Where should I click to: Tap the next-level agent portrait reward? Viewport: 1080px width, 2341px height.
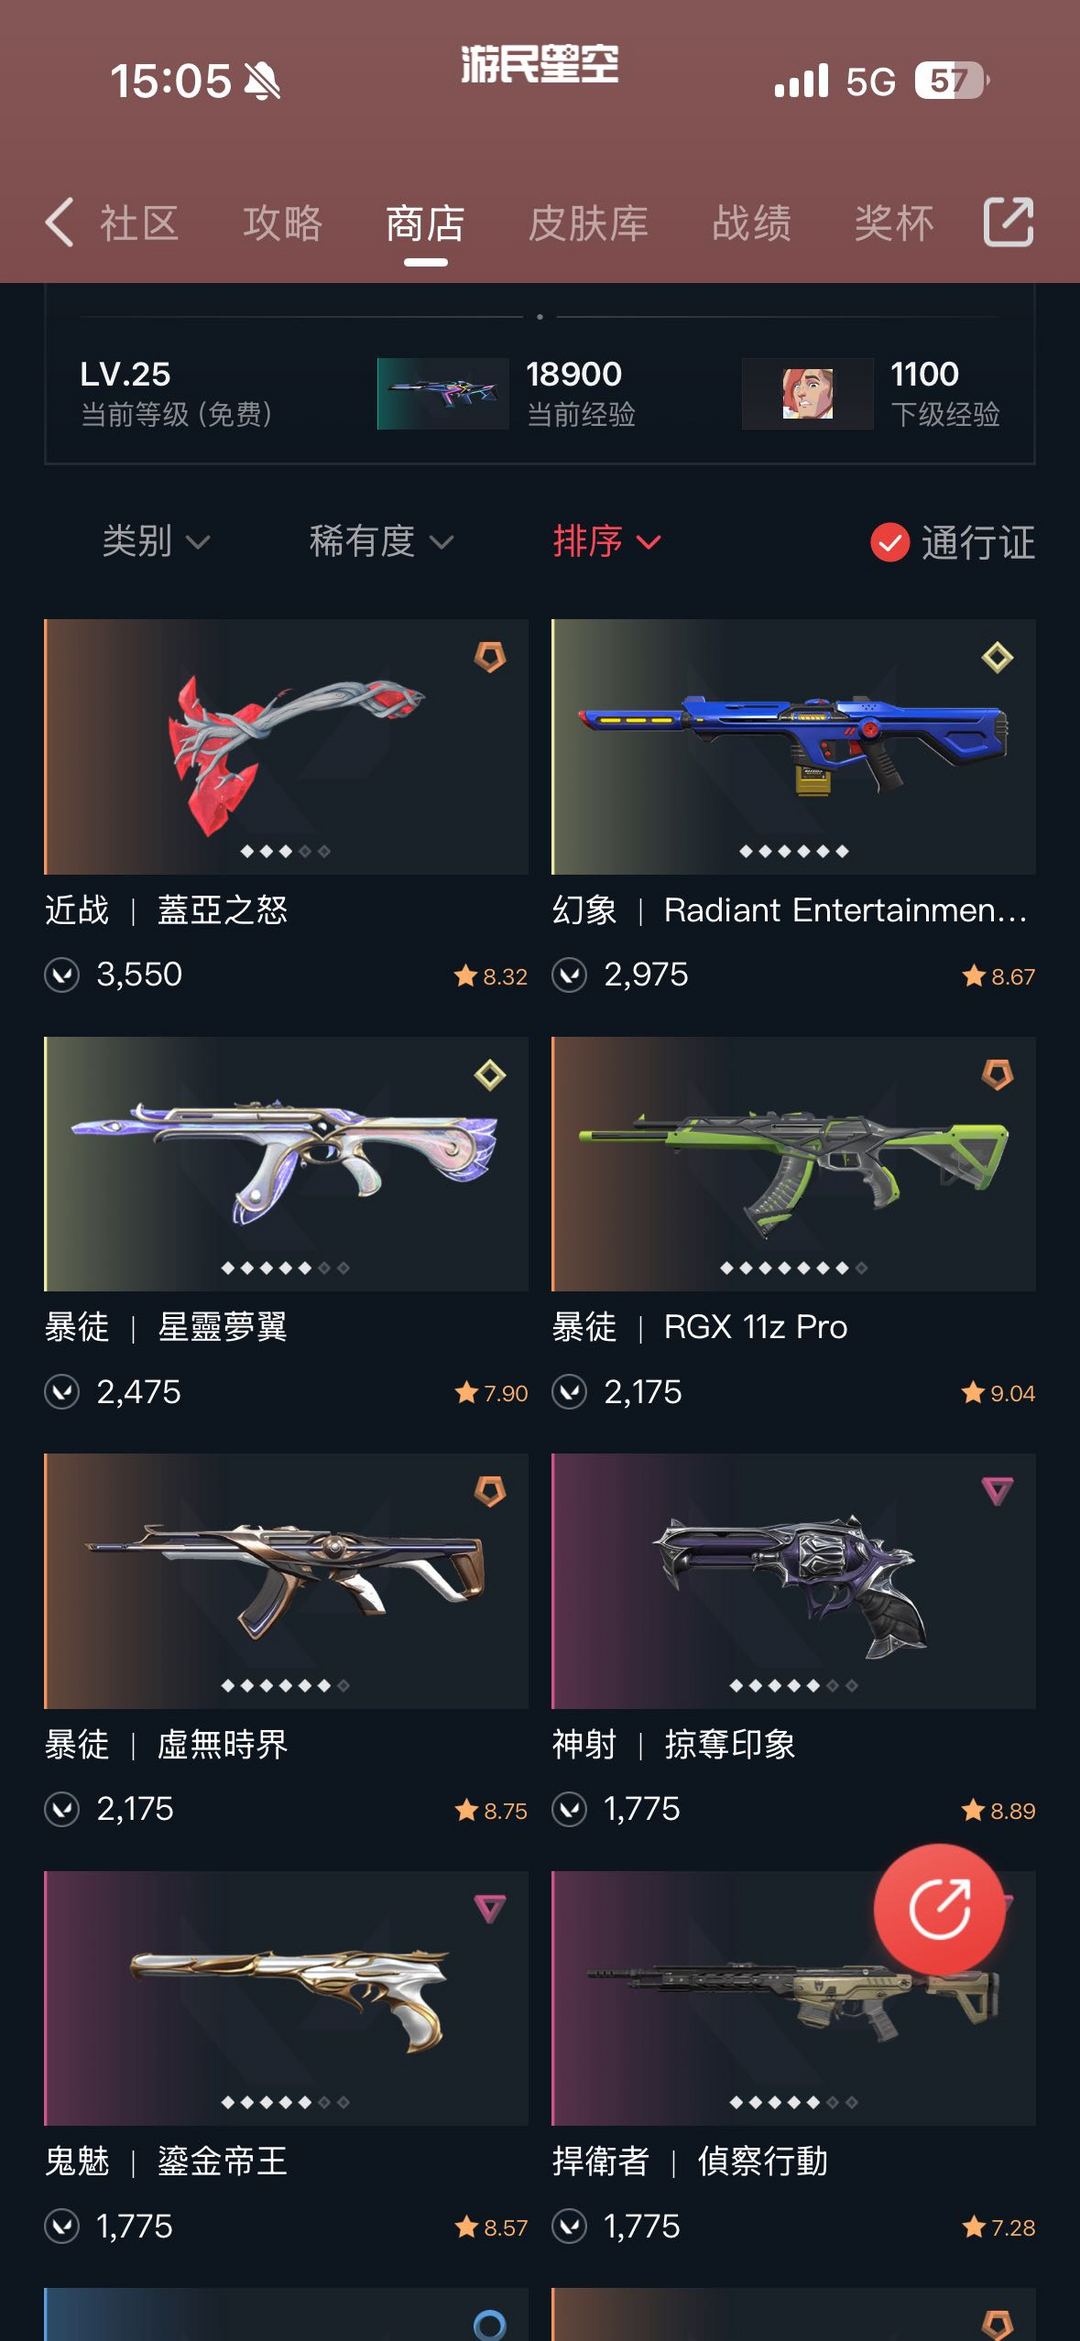click(808, 394)
